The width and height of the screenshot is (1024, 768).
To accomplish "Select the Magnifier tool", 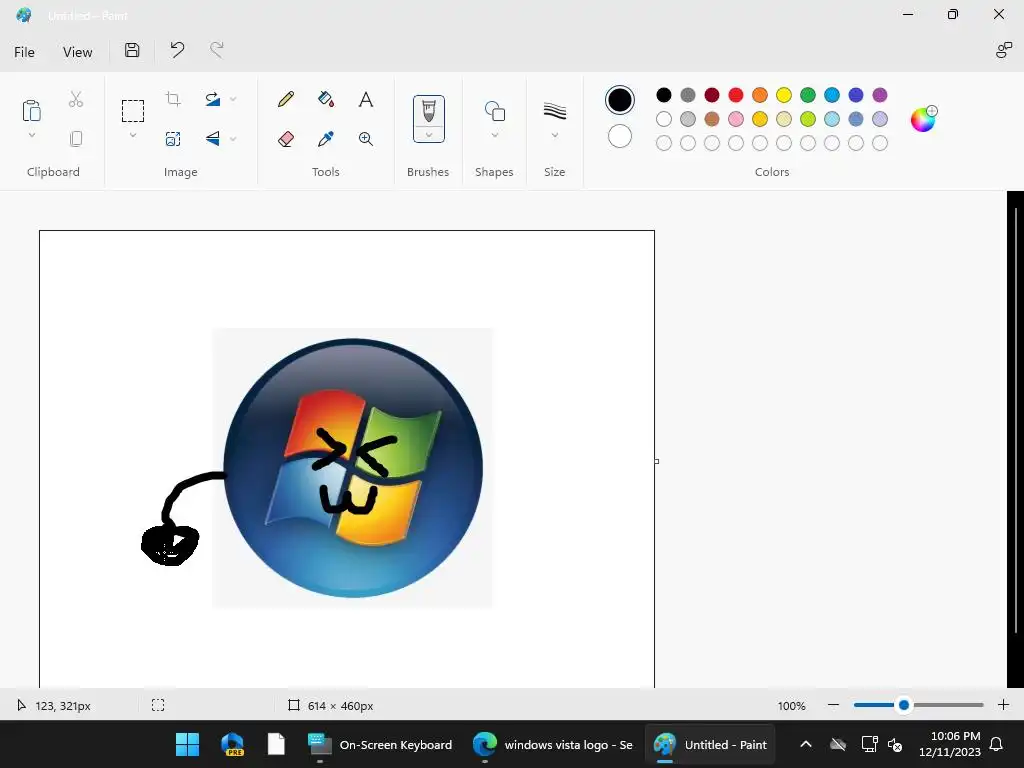I will (x=366, y=138).
